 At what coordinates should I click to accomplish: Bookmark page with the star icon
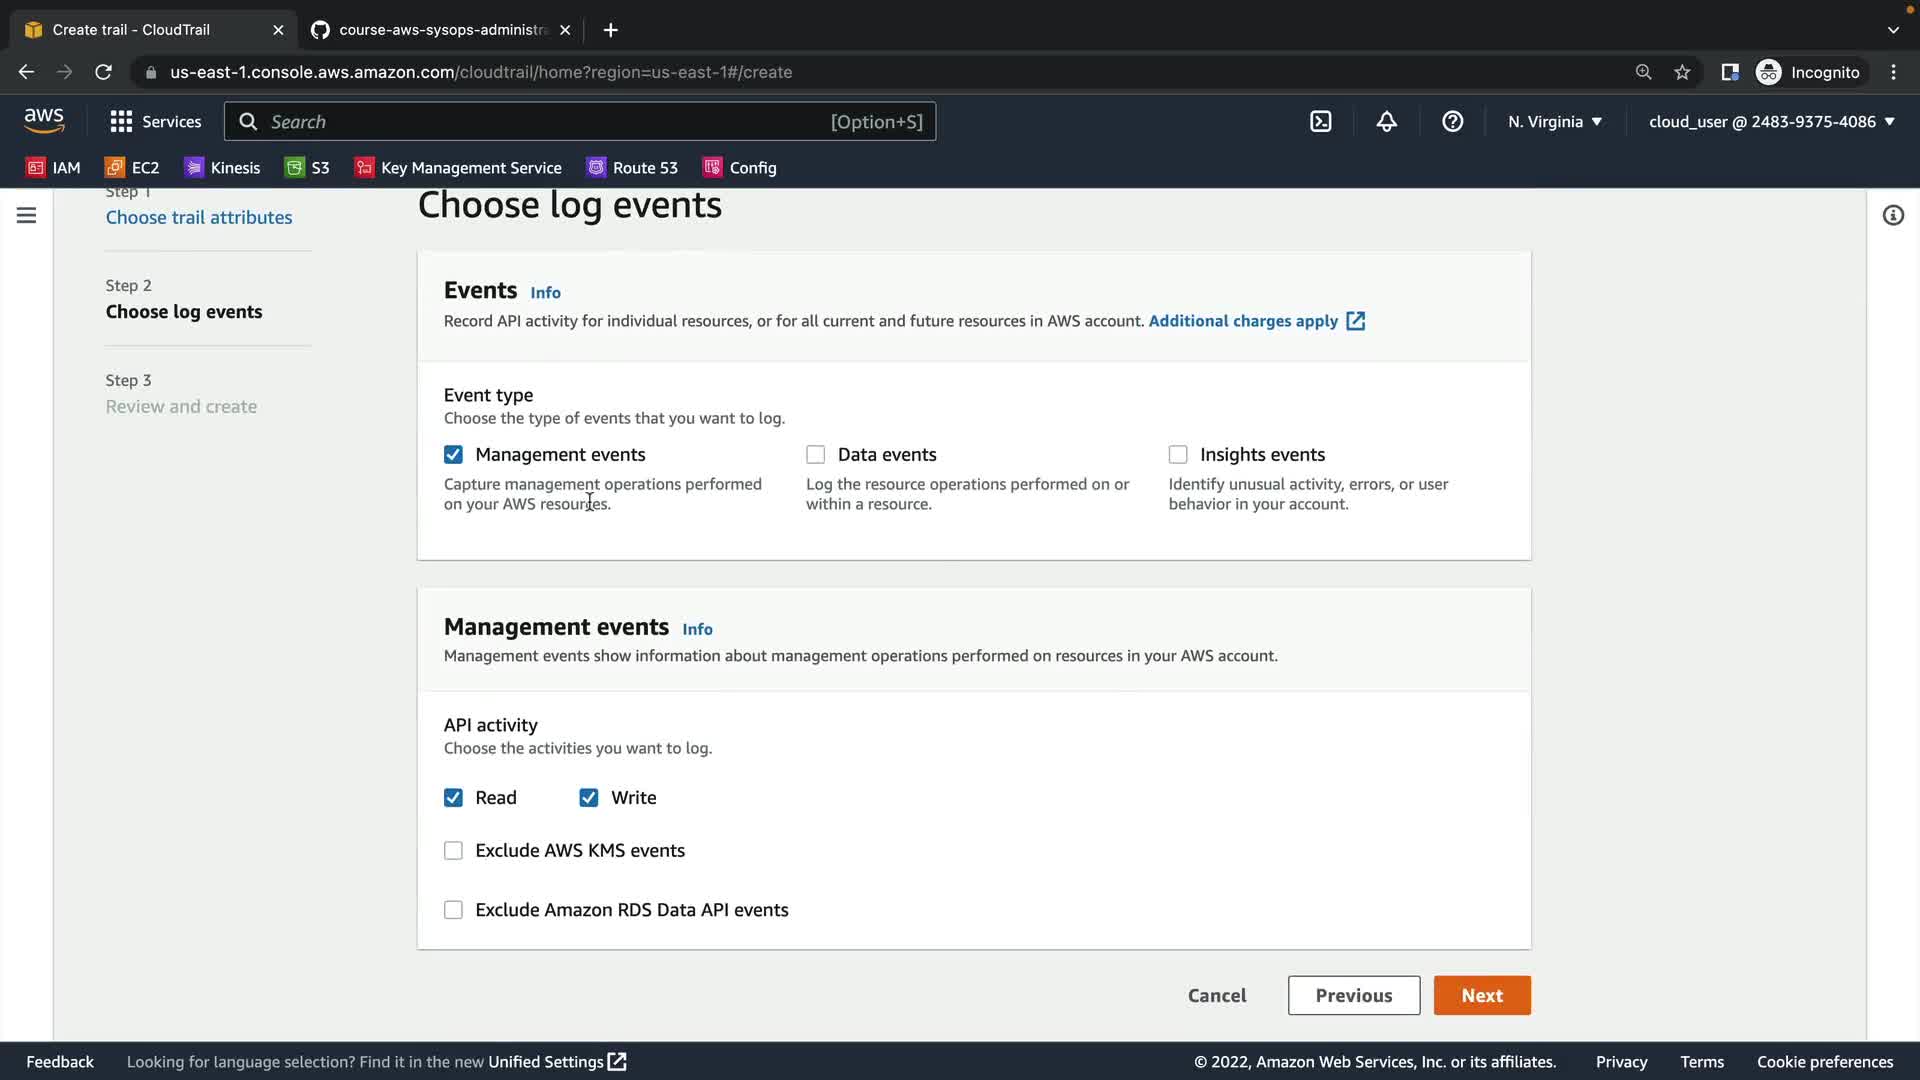click(1682, 72)
